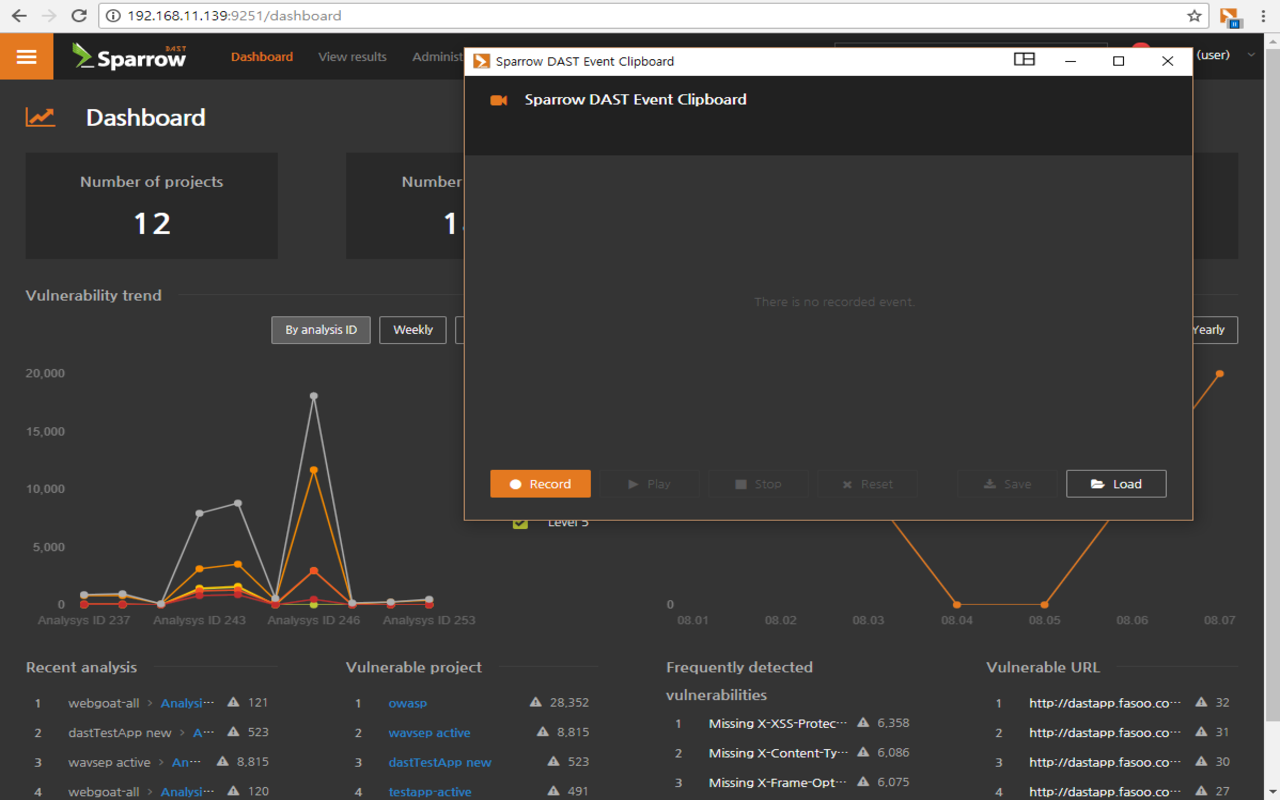The image size is (1280, 800).
Task: Toggle the layout icon in the Clipboard title bar
Action: click(x=1024, y=60)
